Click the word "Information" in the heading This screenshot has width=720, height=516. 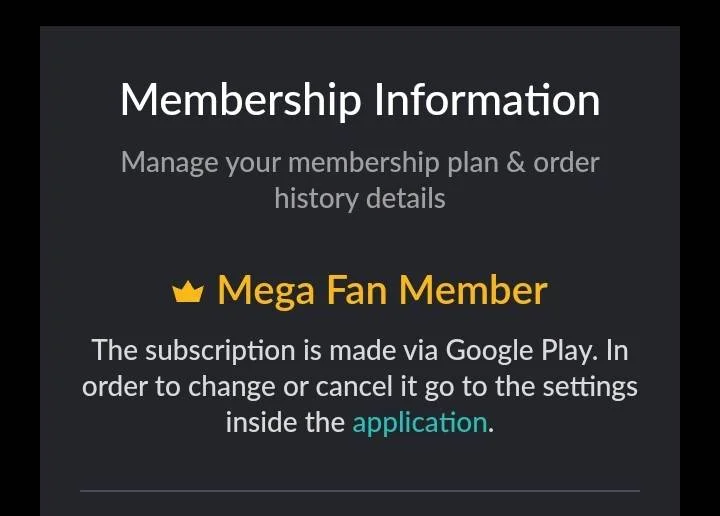click(487, 100)
